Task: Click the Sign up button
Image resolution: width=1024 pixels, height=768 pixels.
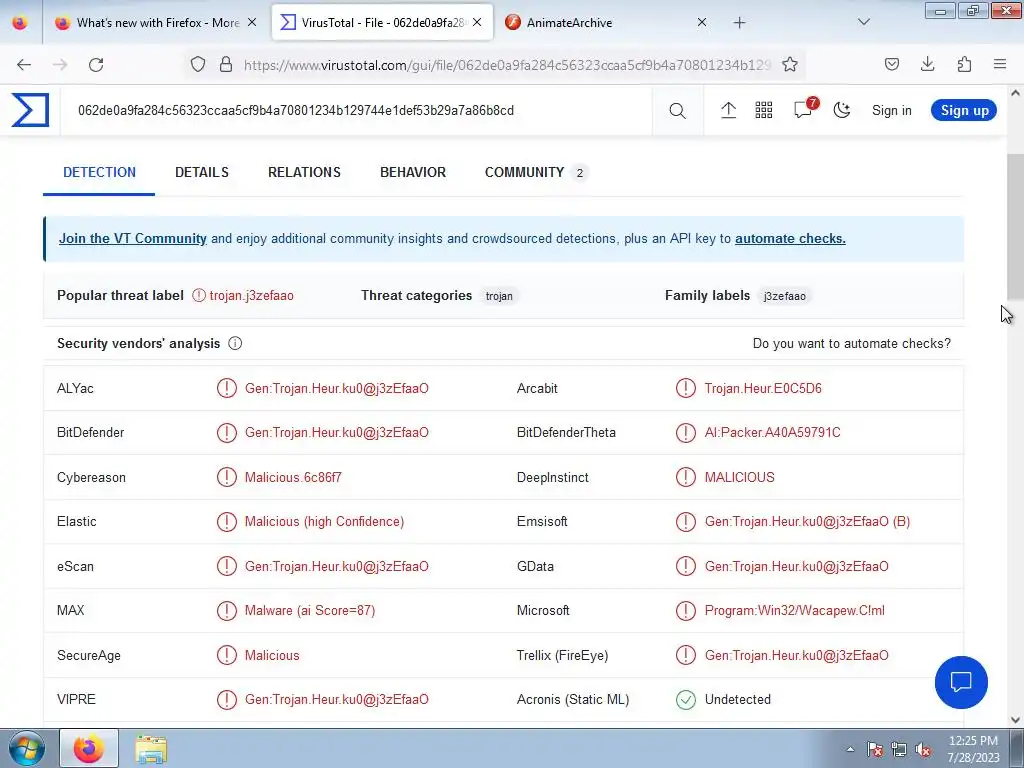Action: coord(964,110)
